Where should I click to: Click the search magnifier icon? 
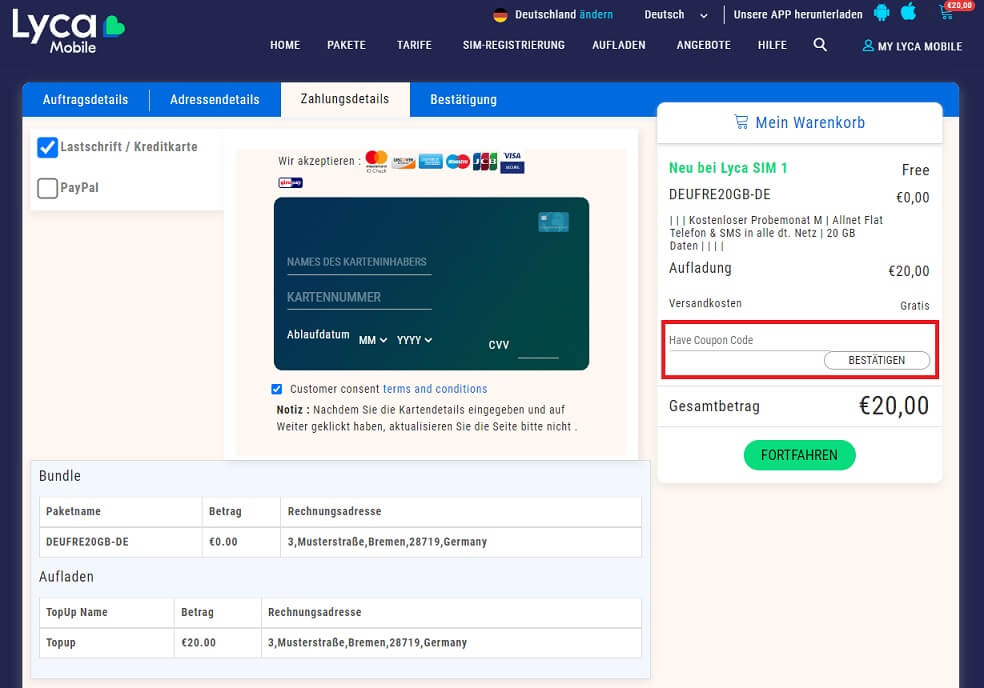tap(820, 45)
